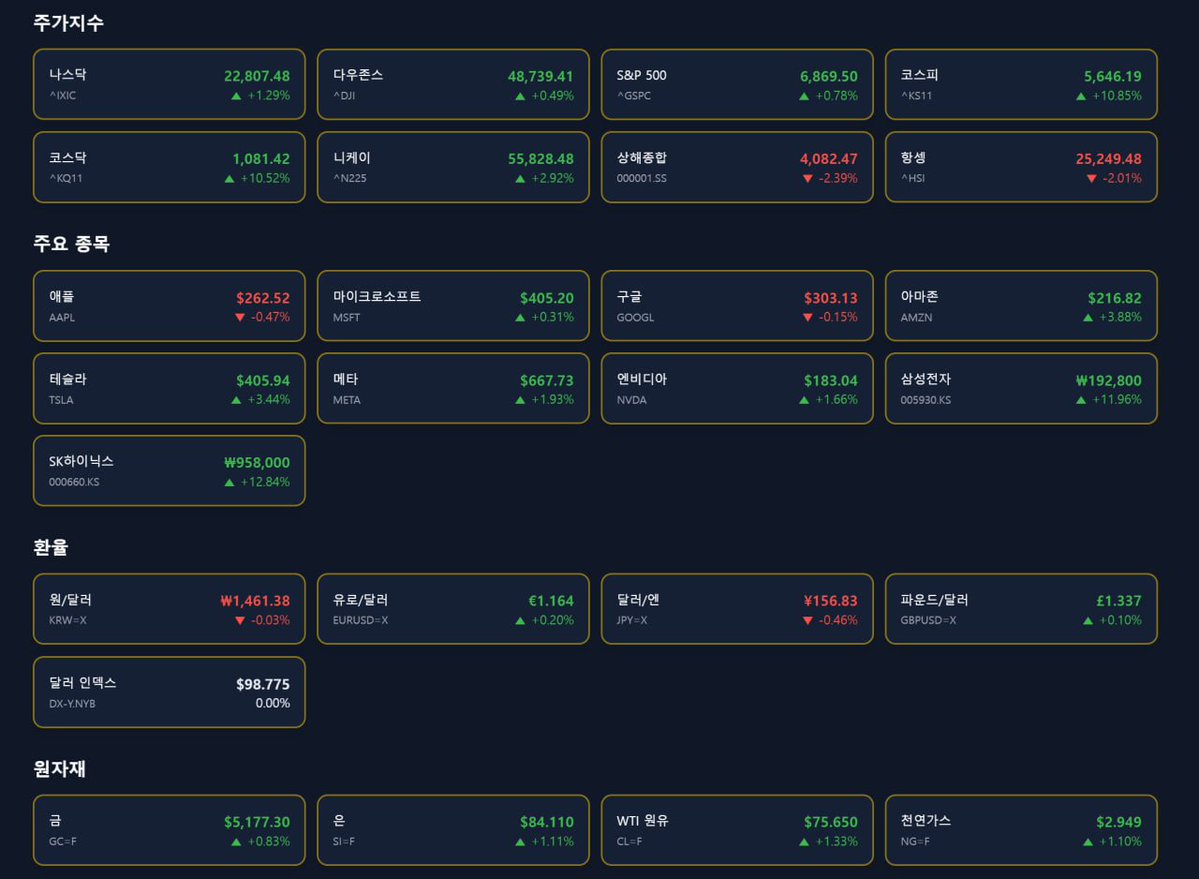Open the 코스피 ^KS11 card

tap(1021, 85)
